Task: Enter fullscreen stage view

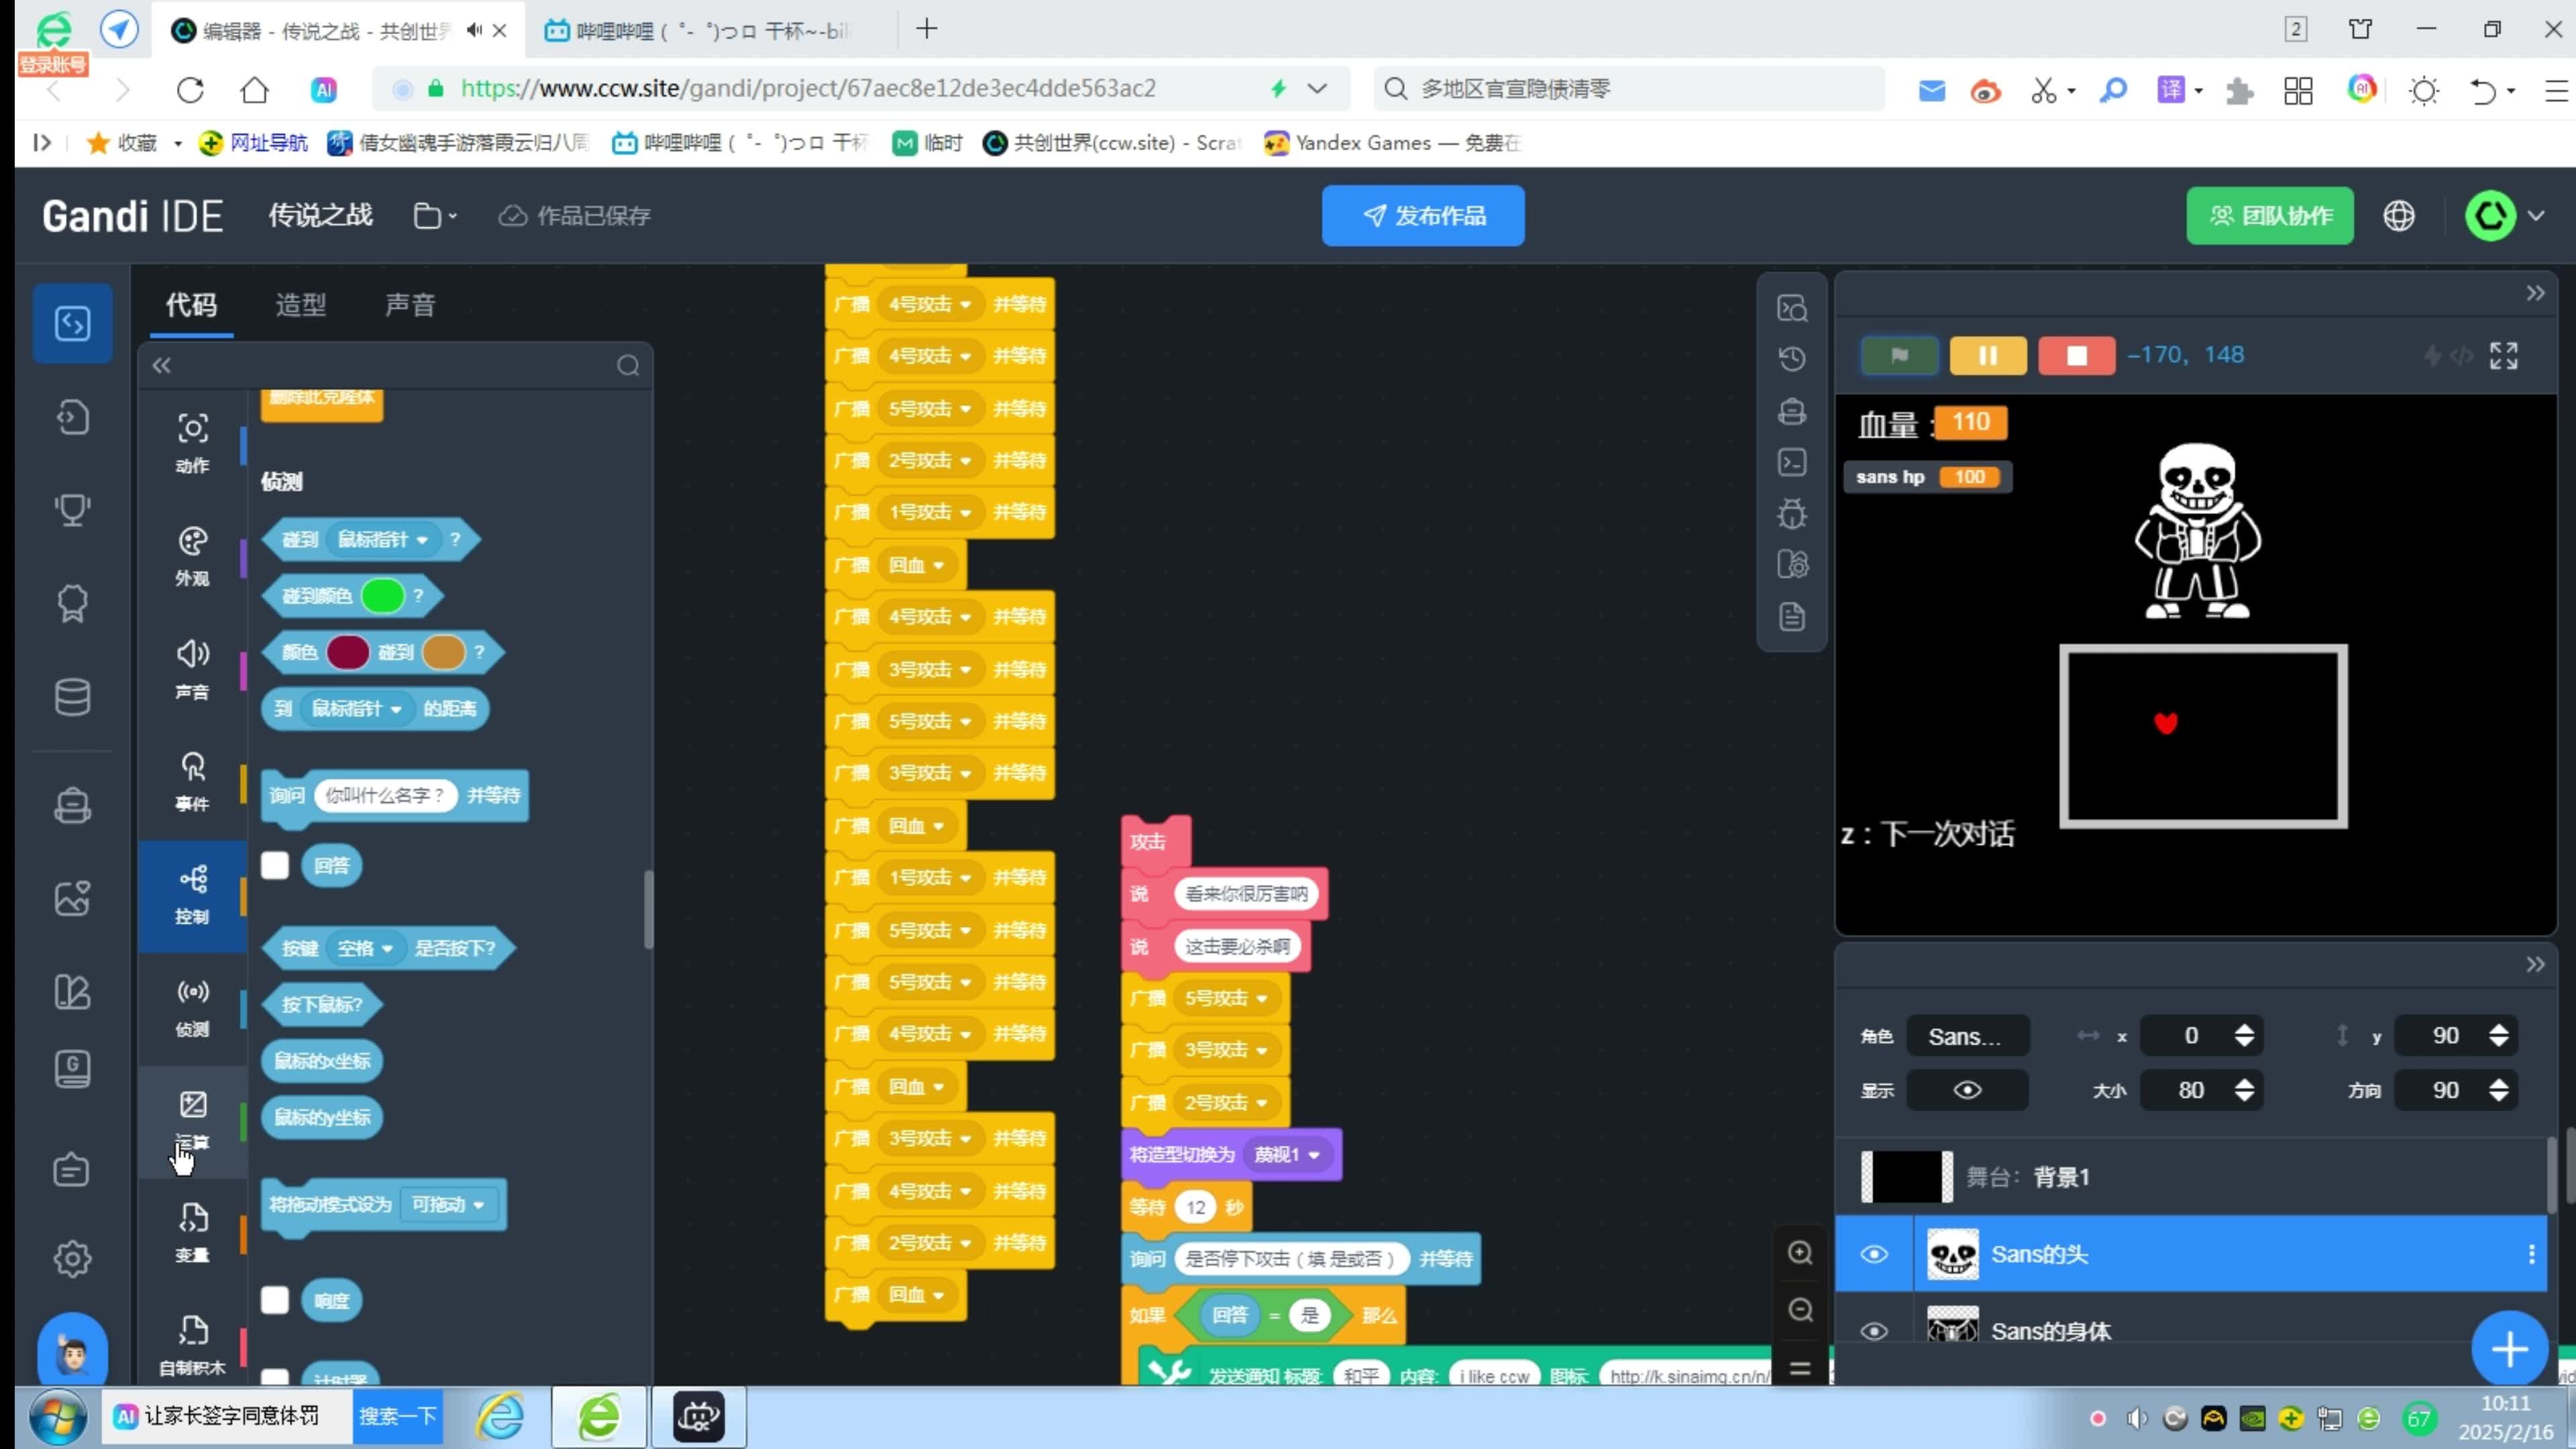Action: (x=2504, y=355)
